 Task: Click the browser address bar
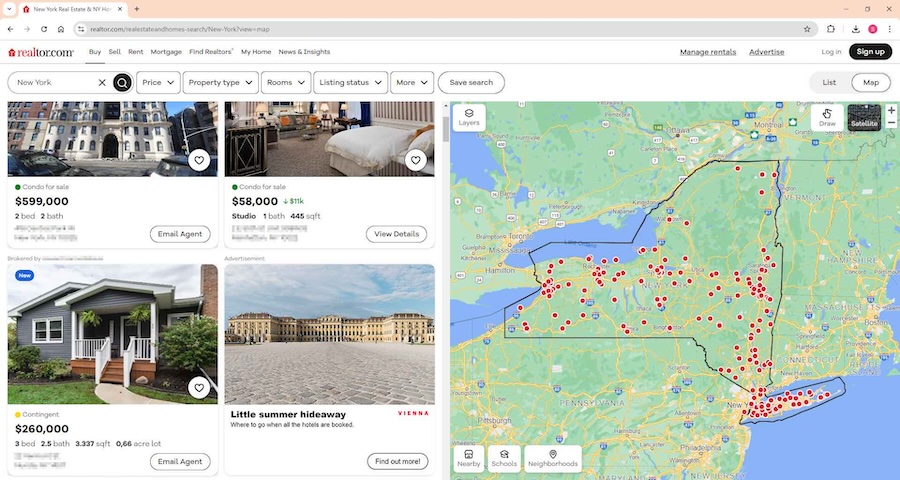coord(445,29)
